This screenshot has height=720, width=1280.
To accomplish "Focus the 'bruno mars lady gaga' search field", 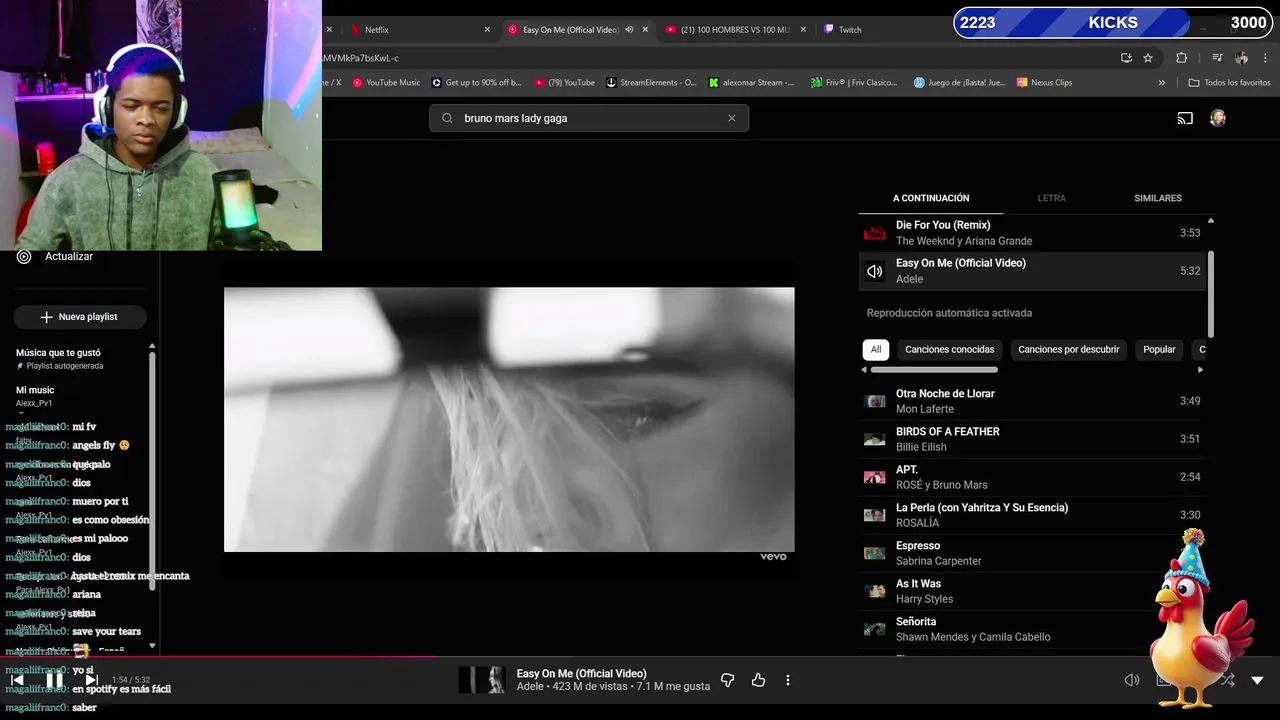I will tap(590, 118).
